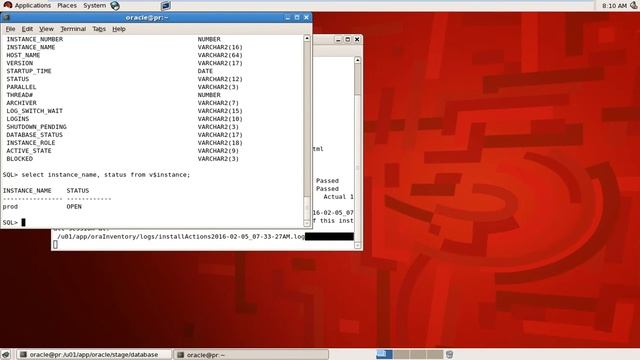Open the Applications menu
640x360 pixels.
click(x=32, y=5)
